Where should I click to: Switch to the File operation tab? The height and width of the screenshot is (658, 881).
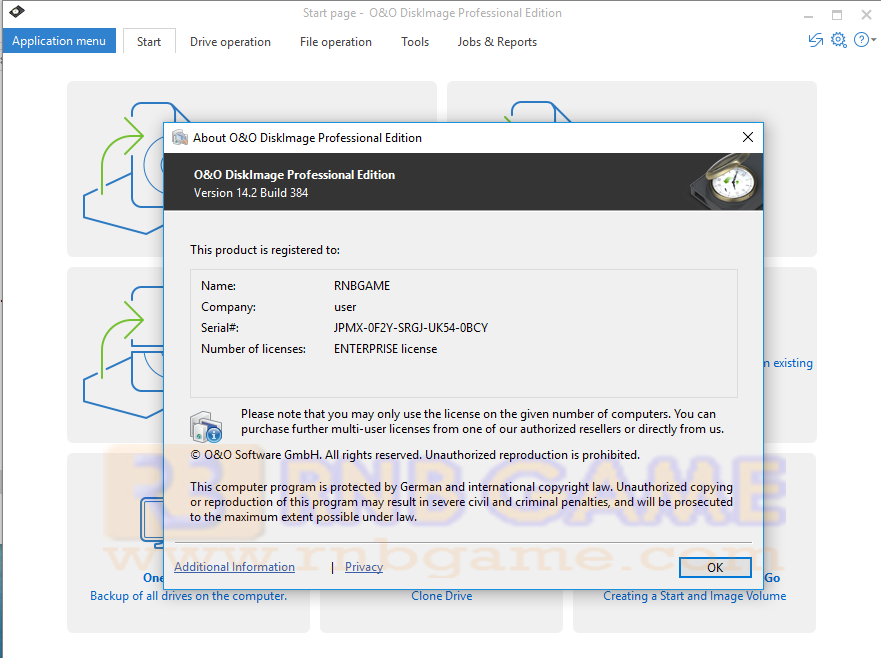click(x=335, y=42)
